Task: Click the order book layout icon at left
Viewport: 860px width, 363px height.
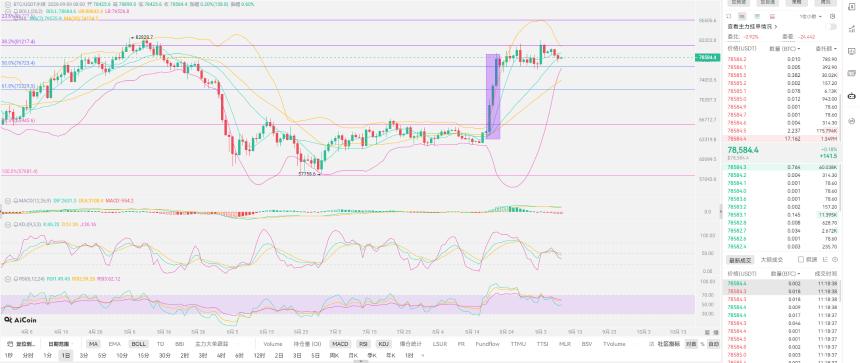Action: coord(729,17)
